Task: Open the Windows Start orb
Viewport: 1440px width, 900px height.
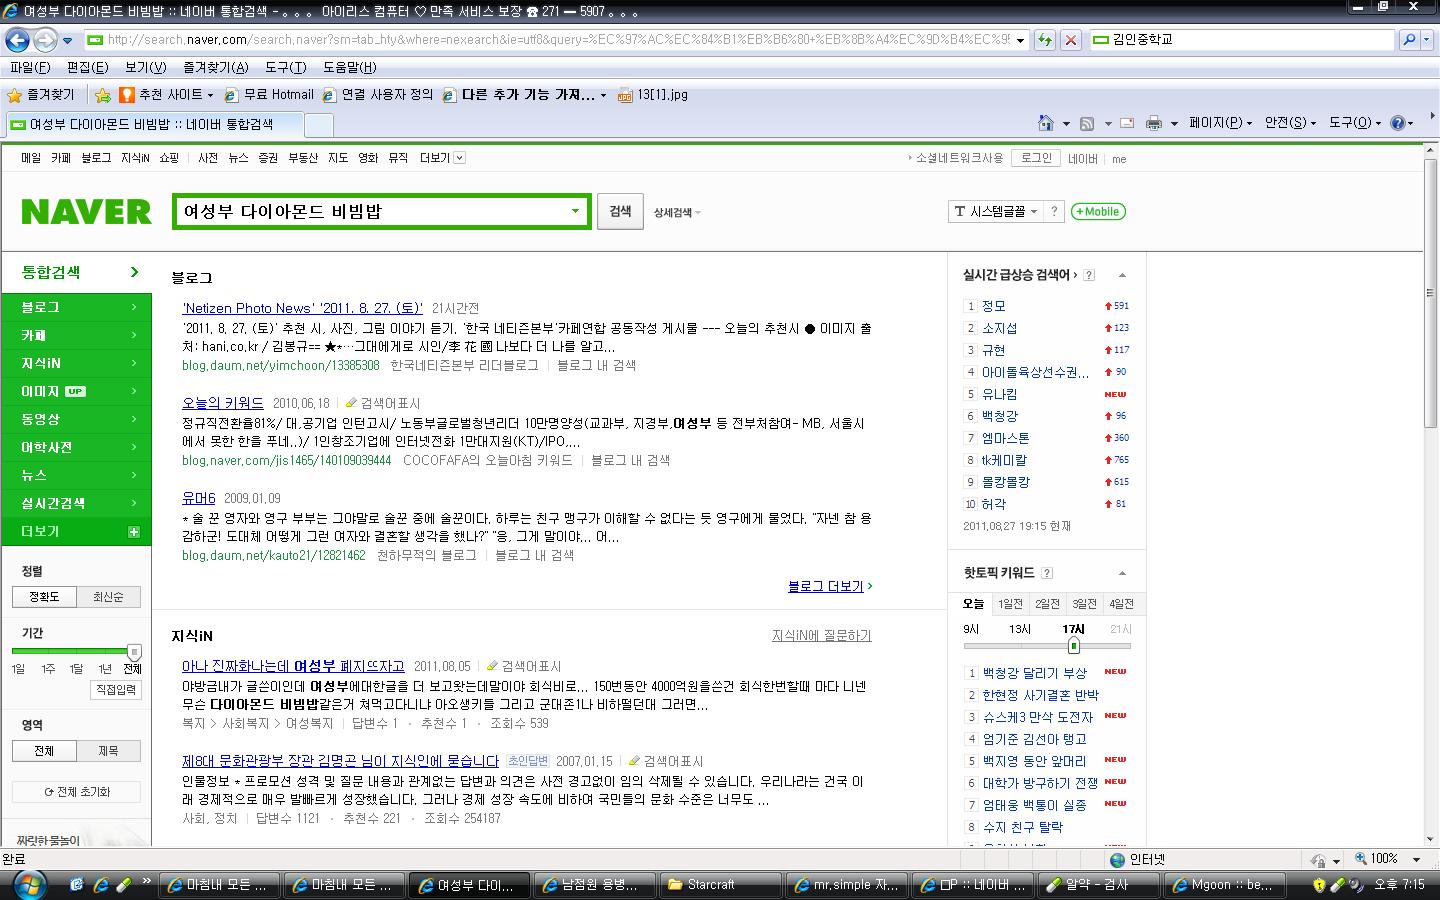Action: [29, 884]
